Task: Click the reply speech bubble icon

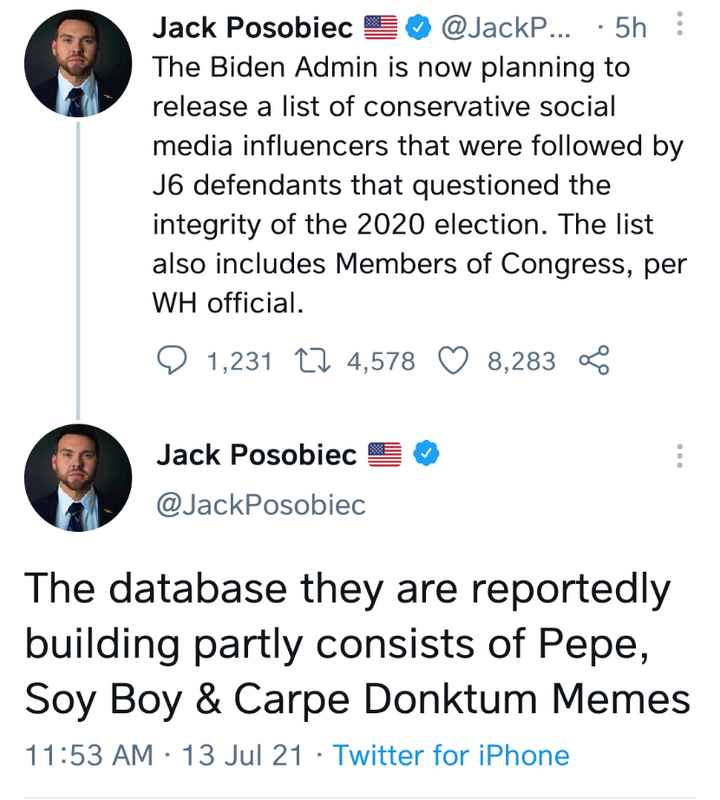Action: coord(171,360)
